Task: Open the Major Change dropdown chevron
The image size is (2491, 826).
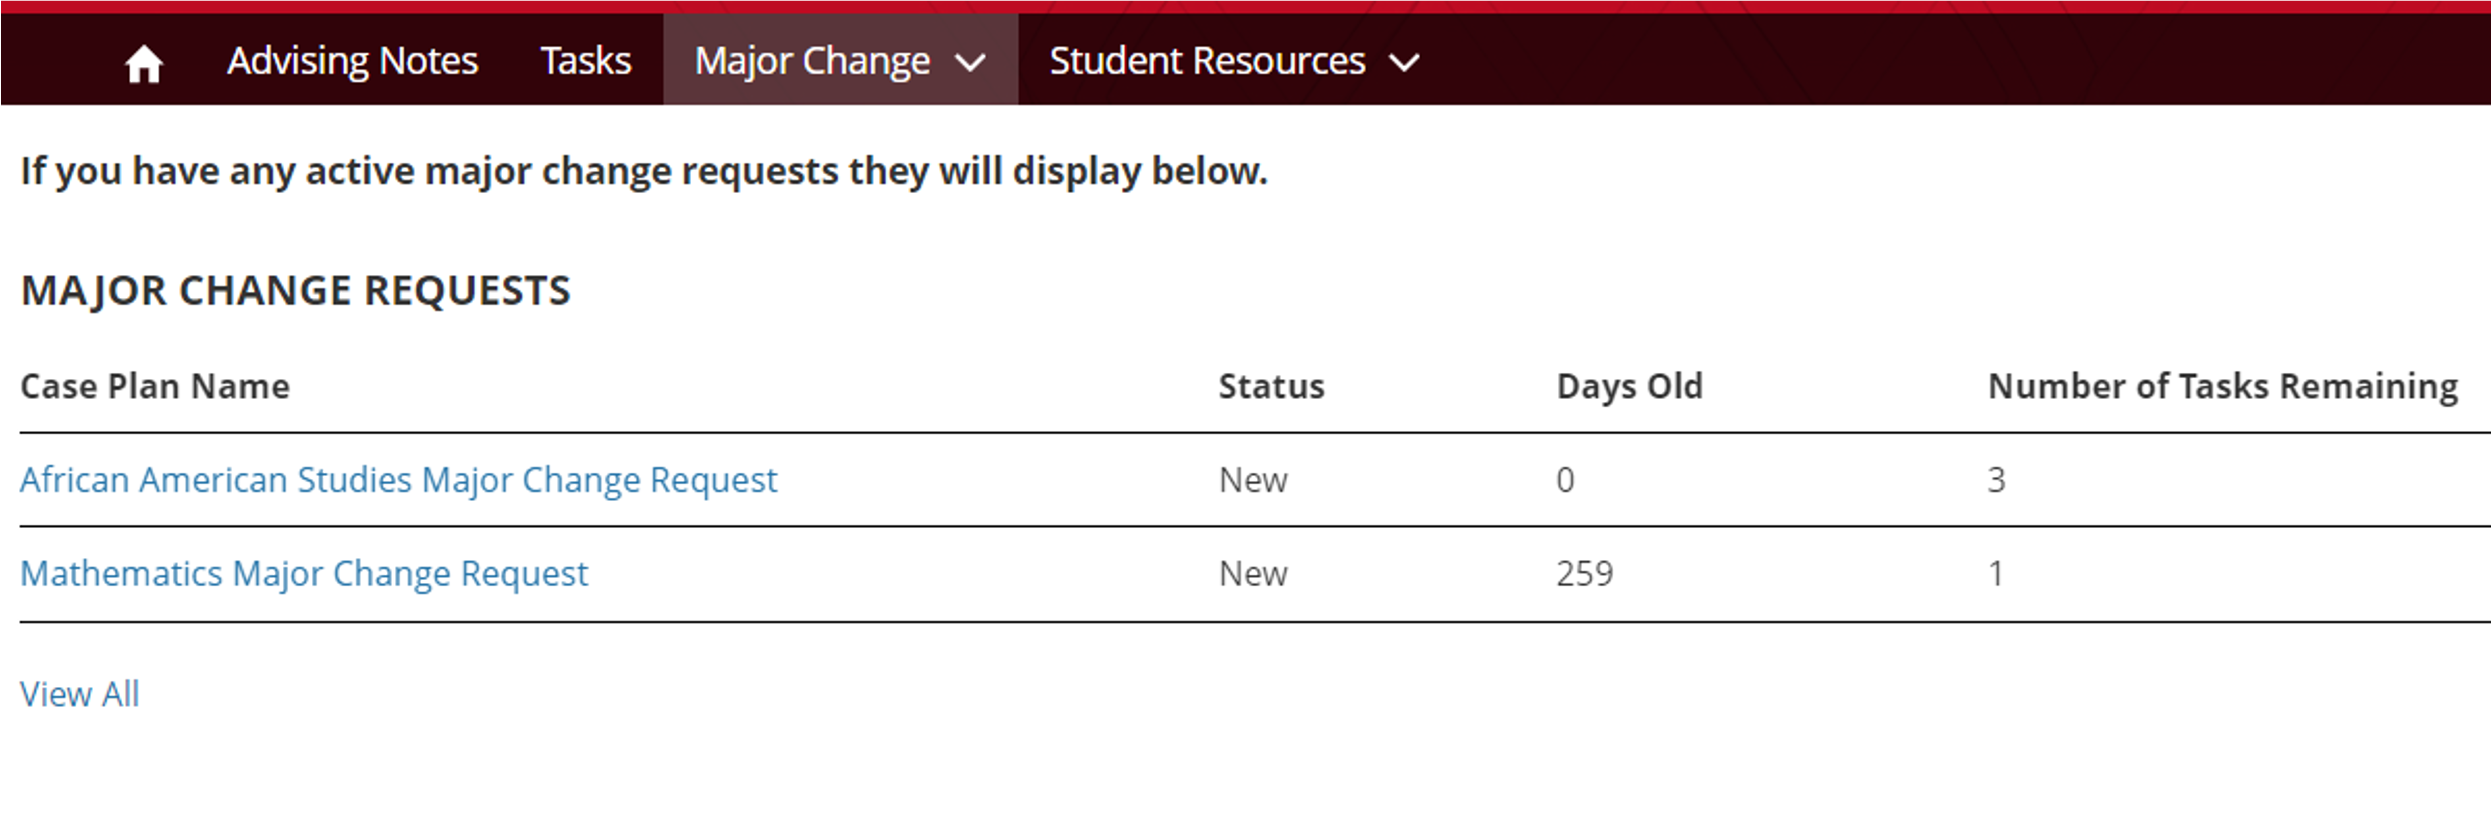Action: click(x=968, y=63)
